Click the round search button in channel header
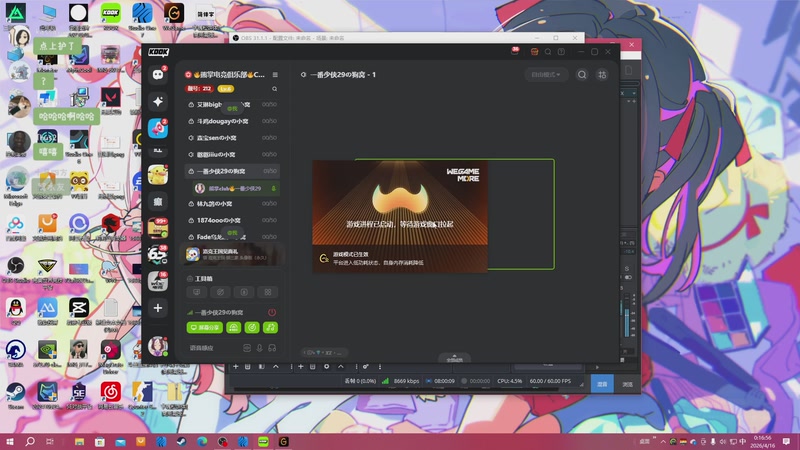 tap(582, 75)
